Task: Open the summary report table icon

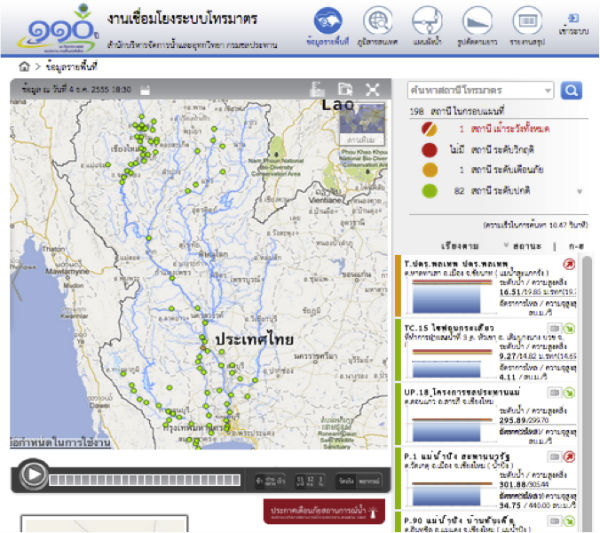Action: point(527,21)
